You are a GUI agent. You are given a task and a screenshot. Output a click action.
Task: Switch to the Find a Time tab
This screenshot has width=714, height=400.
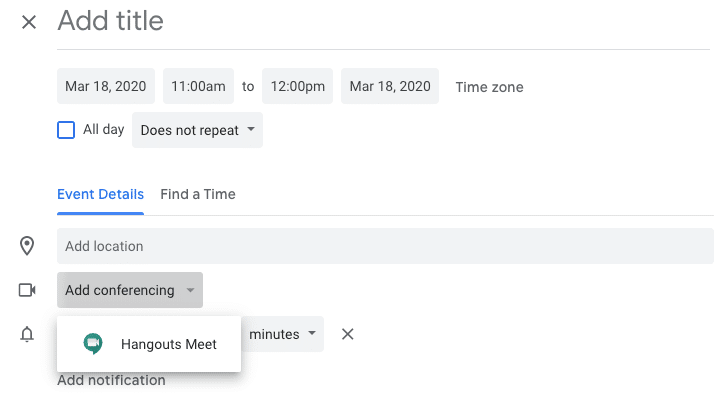pos(198,194)
